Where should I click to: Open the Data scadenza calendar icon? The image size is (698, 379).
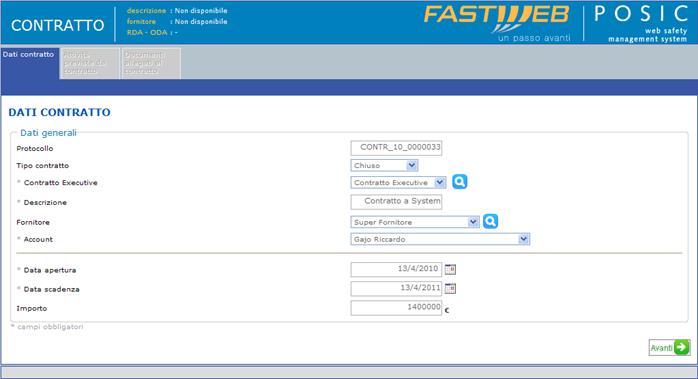(x=450, y=289)
